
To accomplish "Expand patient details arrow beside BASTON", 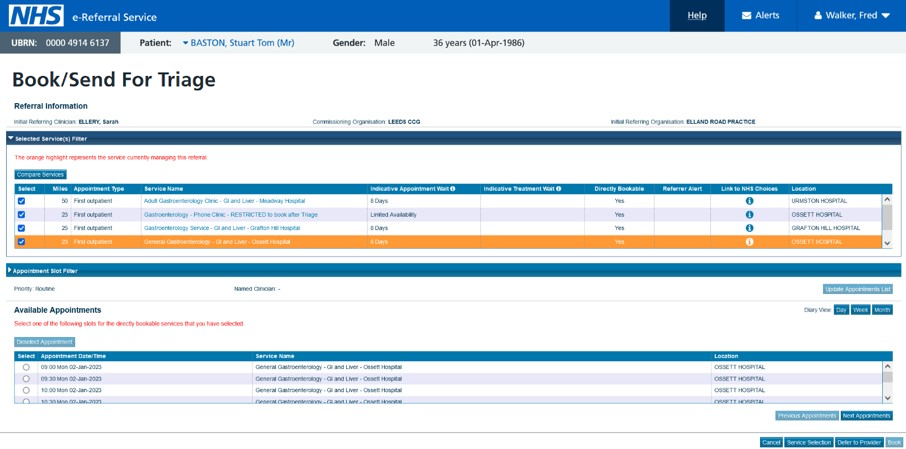I will [x=185, y=43].
